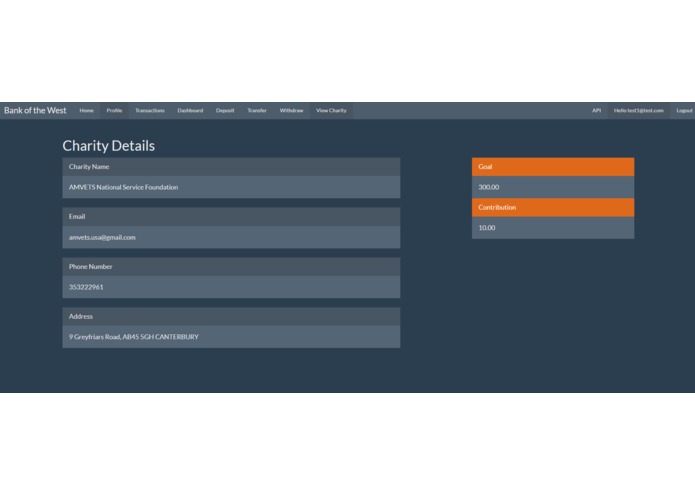The width and height of the screenshot is (695, 494).
Task: Select the goal amount 300.00
Action: 488,187
